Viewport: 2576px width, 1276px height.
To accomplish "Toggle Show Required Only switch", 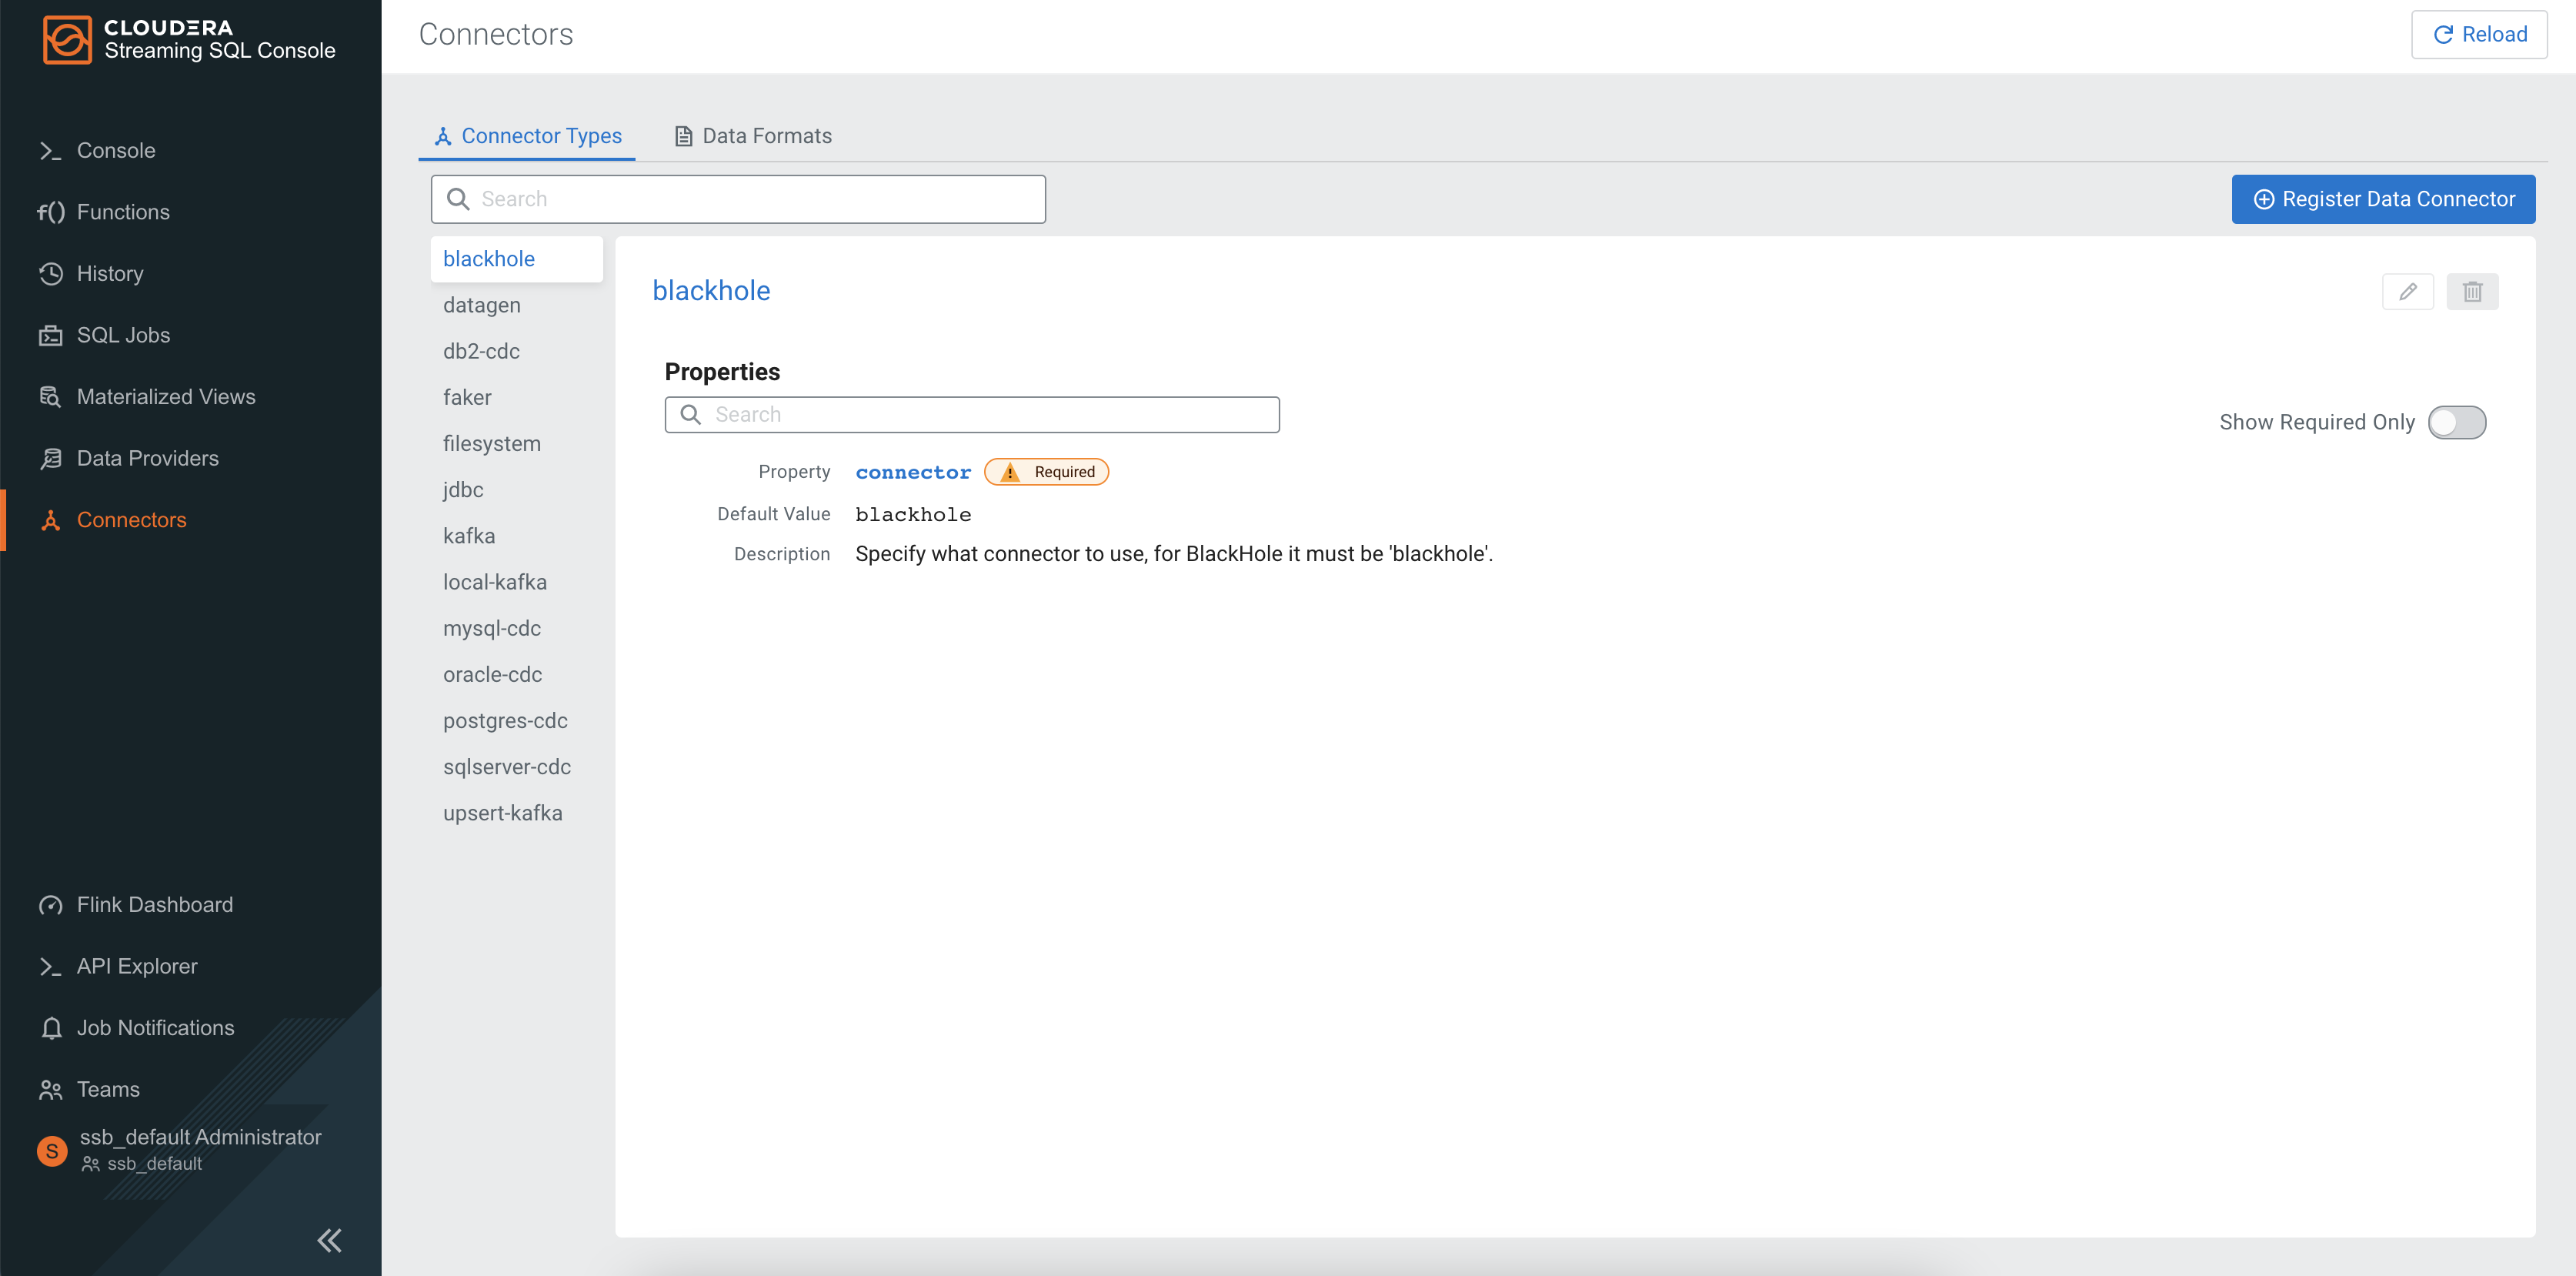I will tap(2457, 422).
